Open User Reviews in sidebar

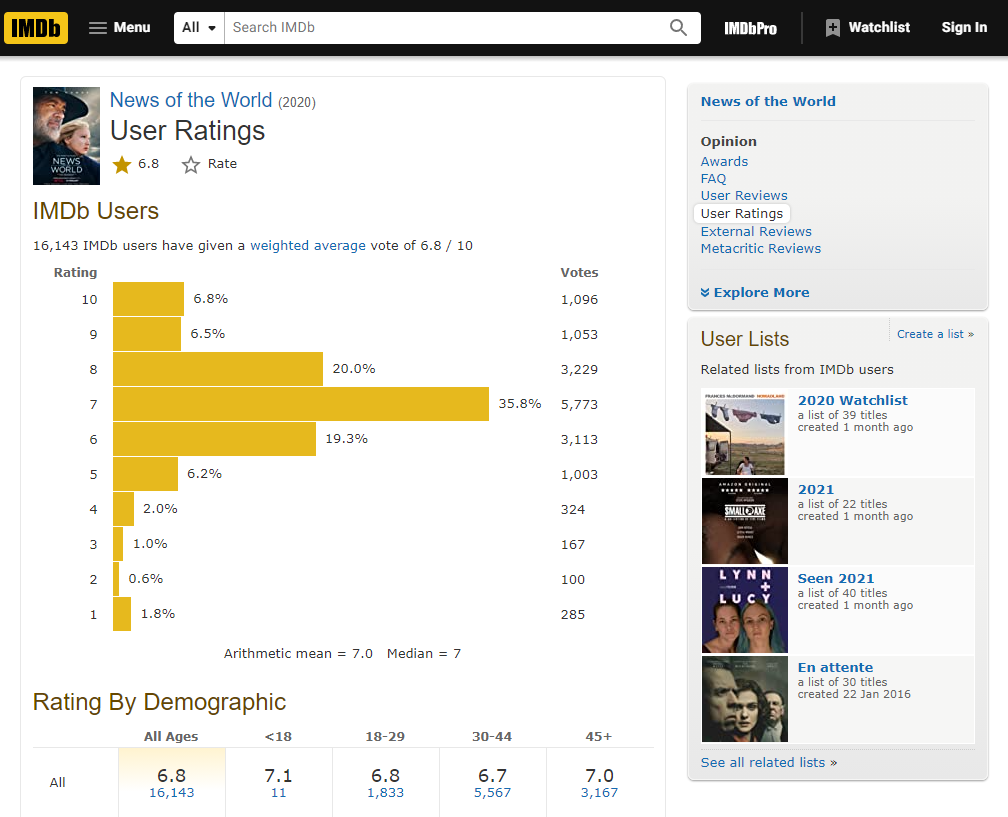pos(744,195)
